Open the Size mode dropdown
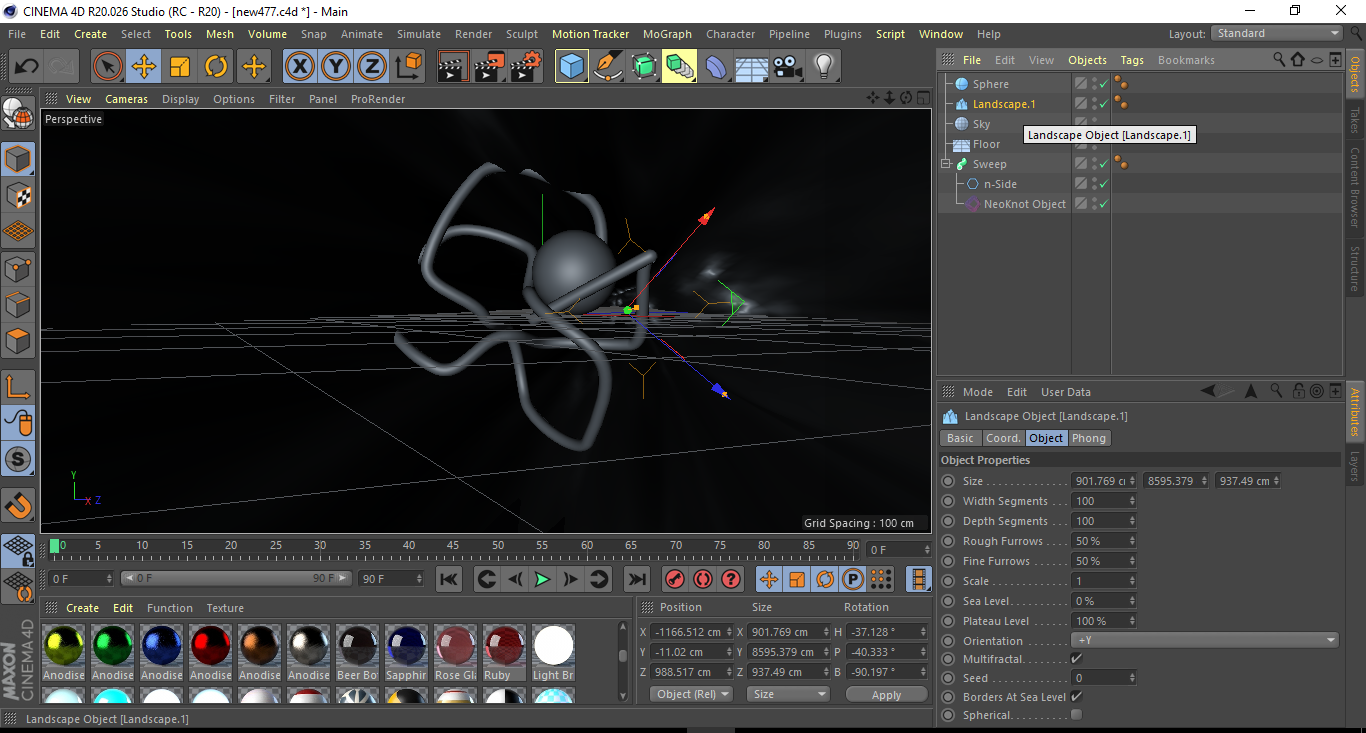The image size is (1366, 733). (790, 694)
